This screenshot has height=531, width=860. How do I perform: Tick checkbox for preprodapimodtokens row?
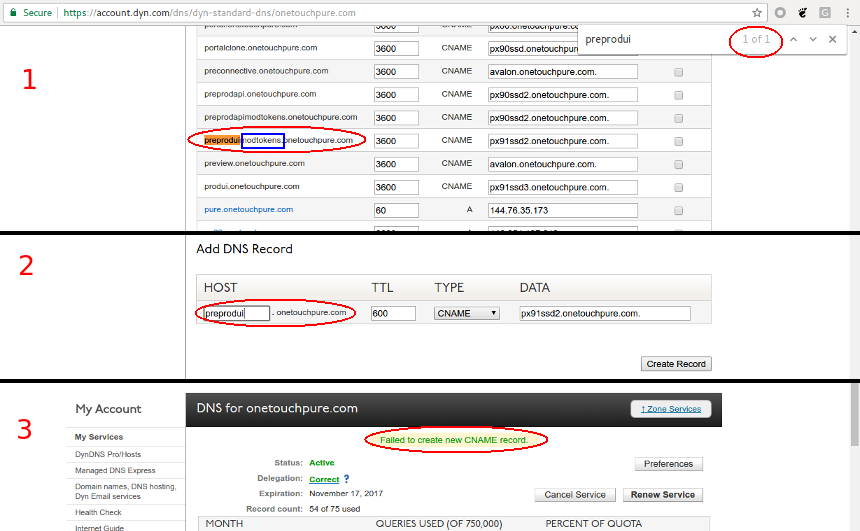(678, 118)
